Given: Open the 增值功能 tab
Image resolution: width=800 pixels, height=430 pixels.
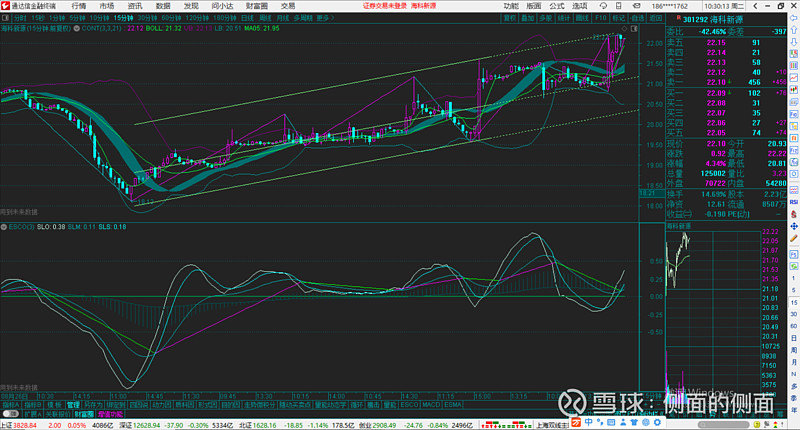Looking at the screenshot, I should (x=110, y=414).
